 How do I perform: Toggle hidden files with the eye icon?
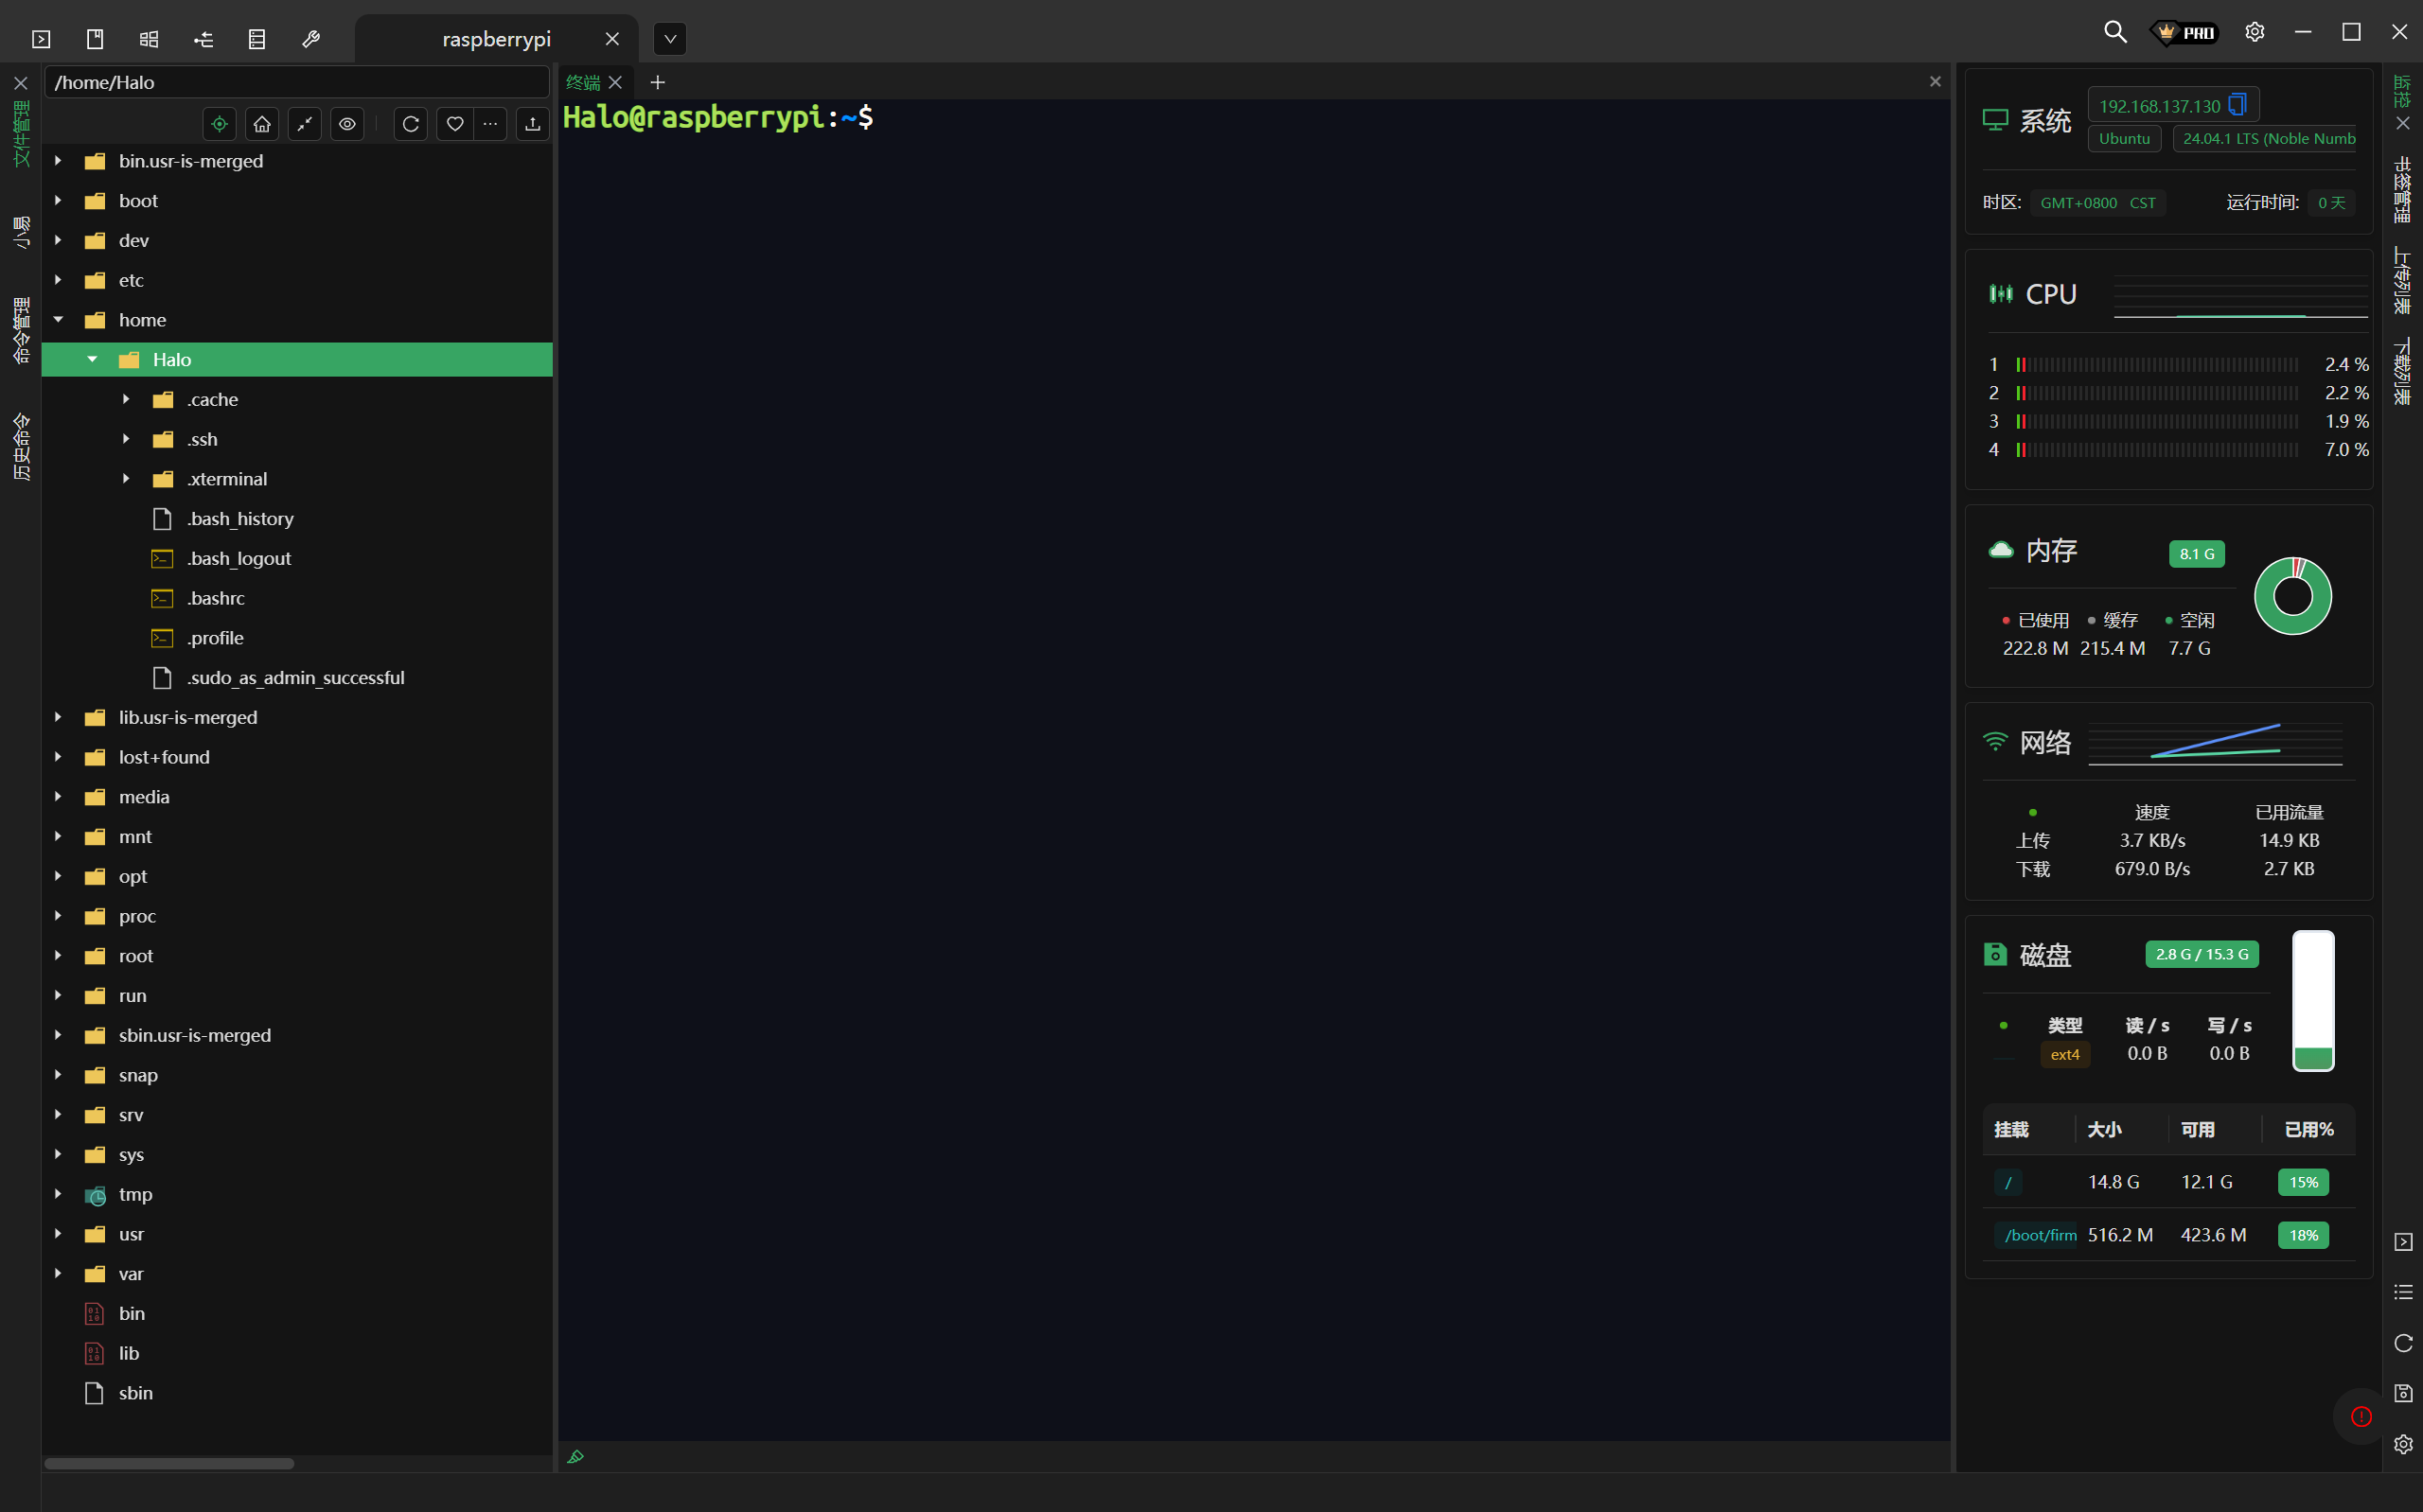pos(347,124)
